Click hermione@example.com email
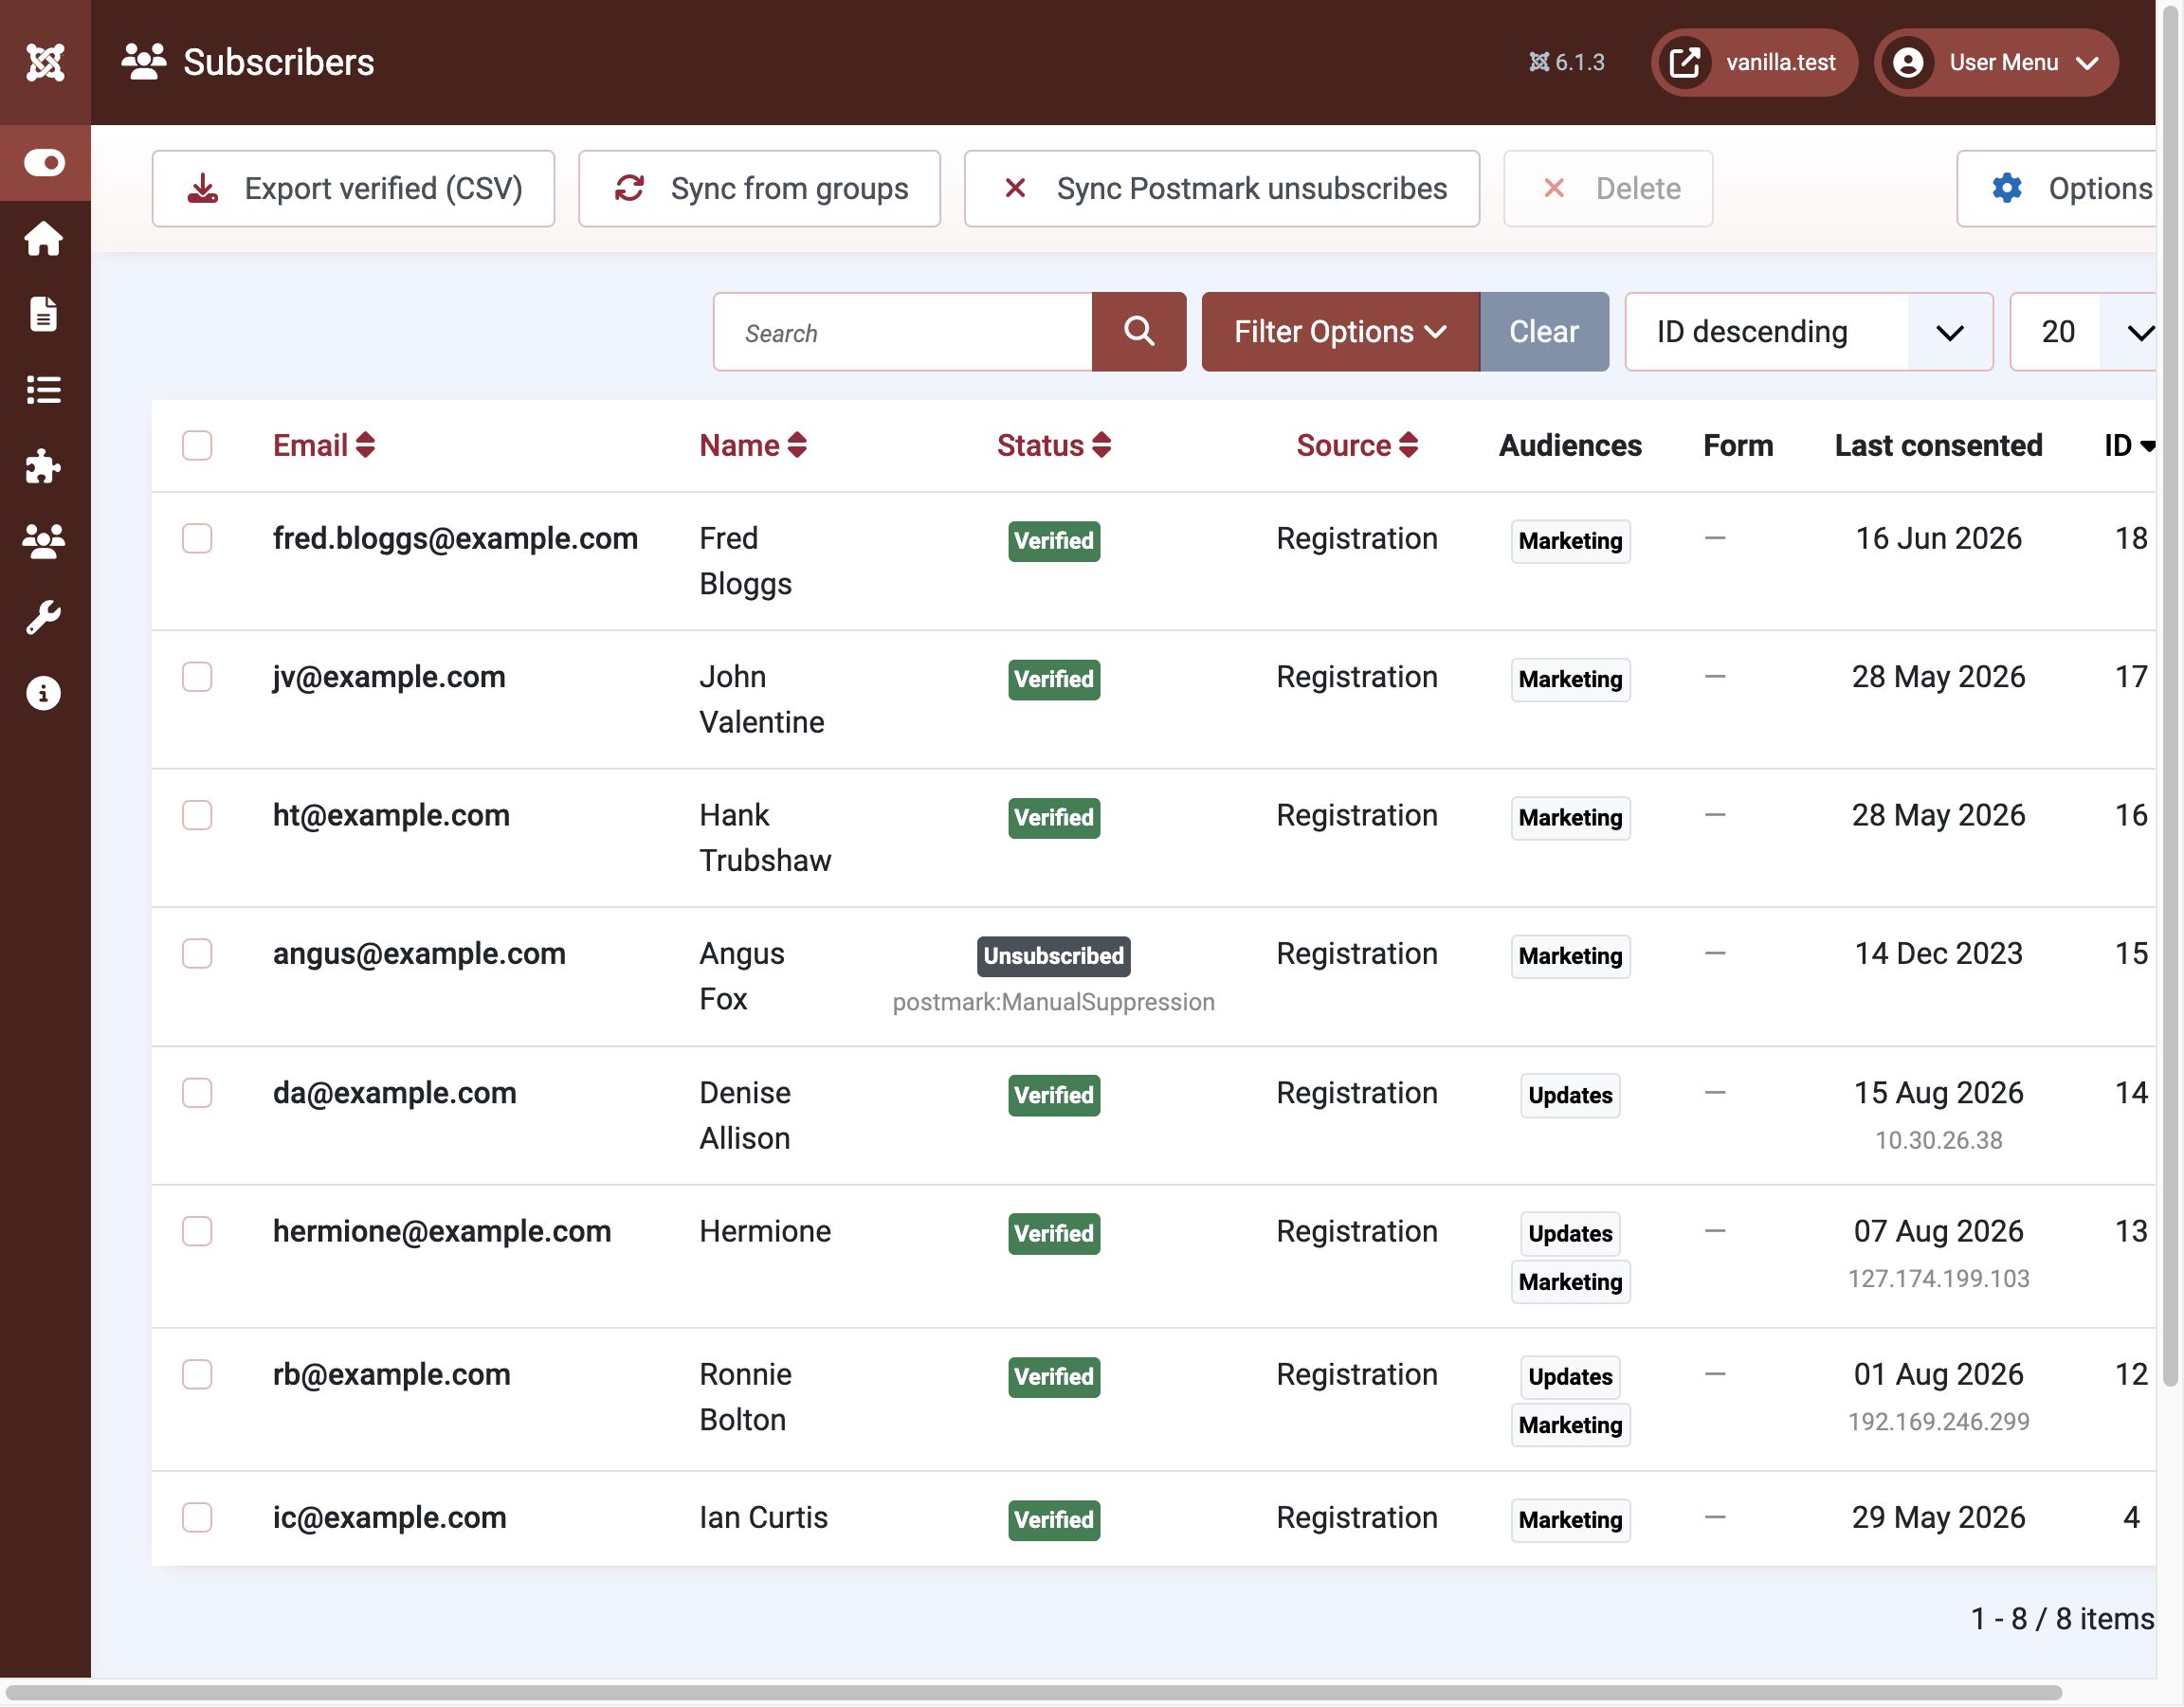This screenshot has width=2184, height=1707. (442, 1231)
